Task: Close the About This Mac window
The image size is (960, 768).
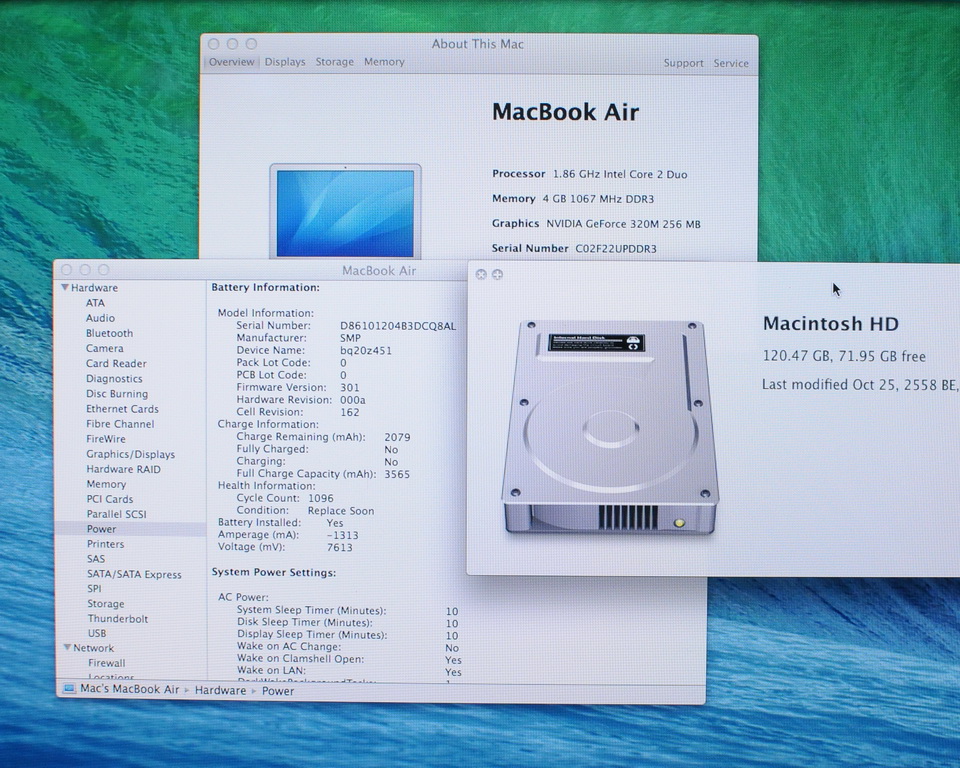Action: (214, 44)
